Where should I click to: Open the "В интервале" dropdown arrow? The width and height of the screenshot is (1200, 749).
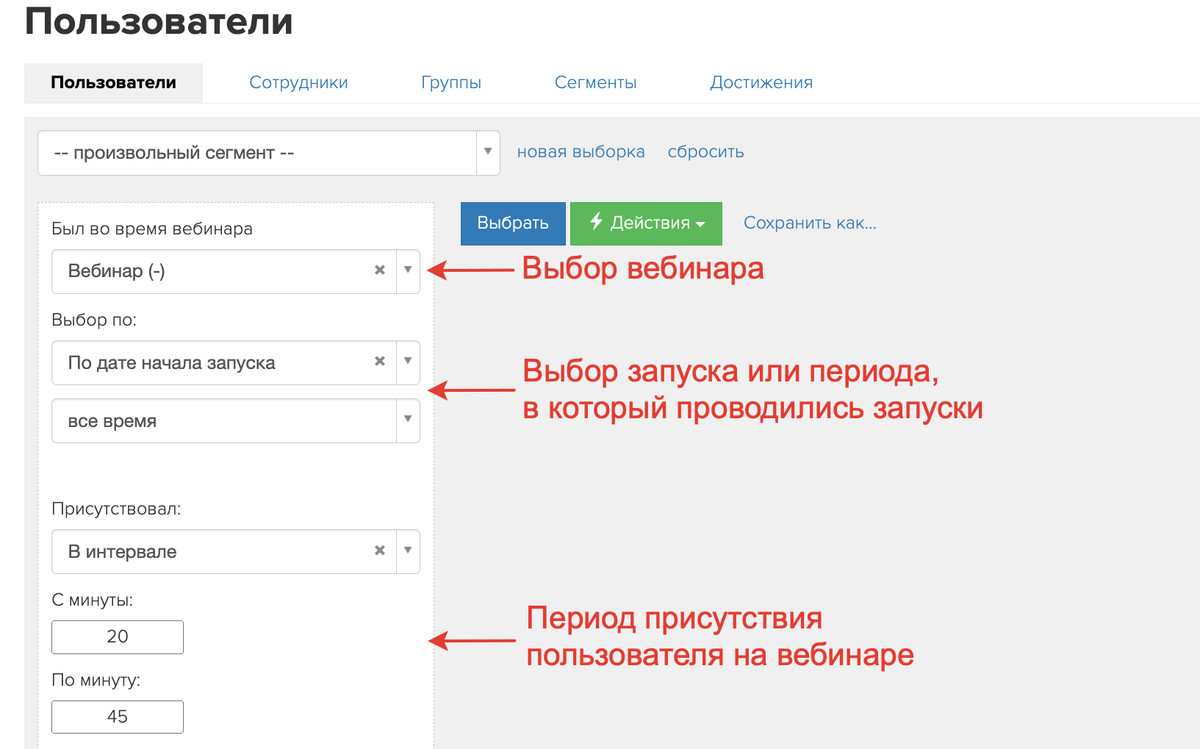pyautogui.click(x=408, y=551)
